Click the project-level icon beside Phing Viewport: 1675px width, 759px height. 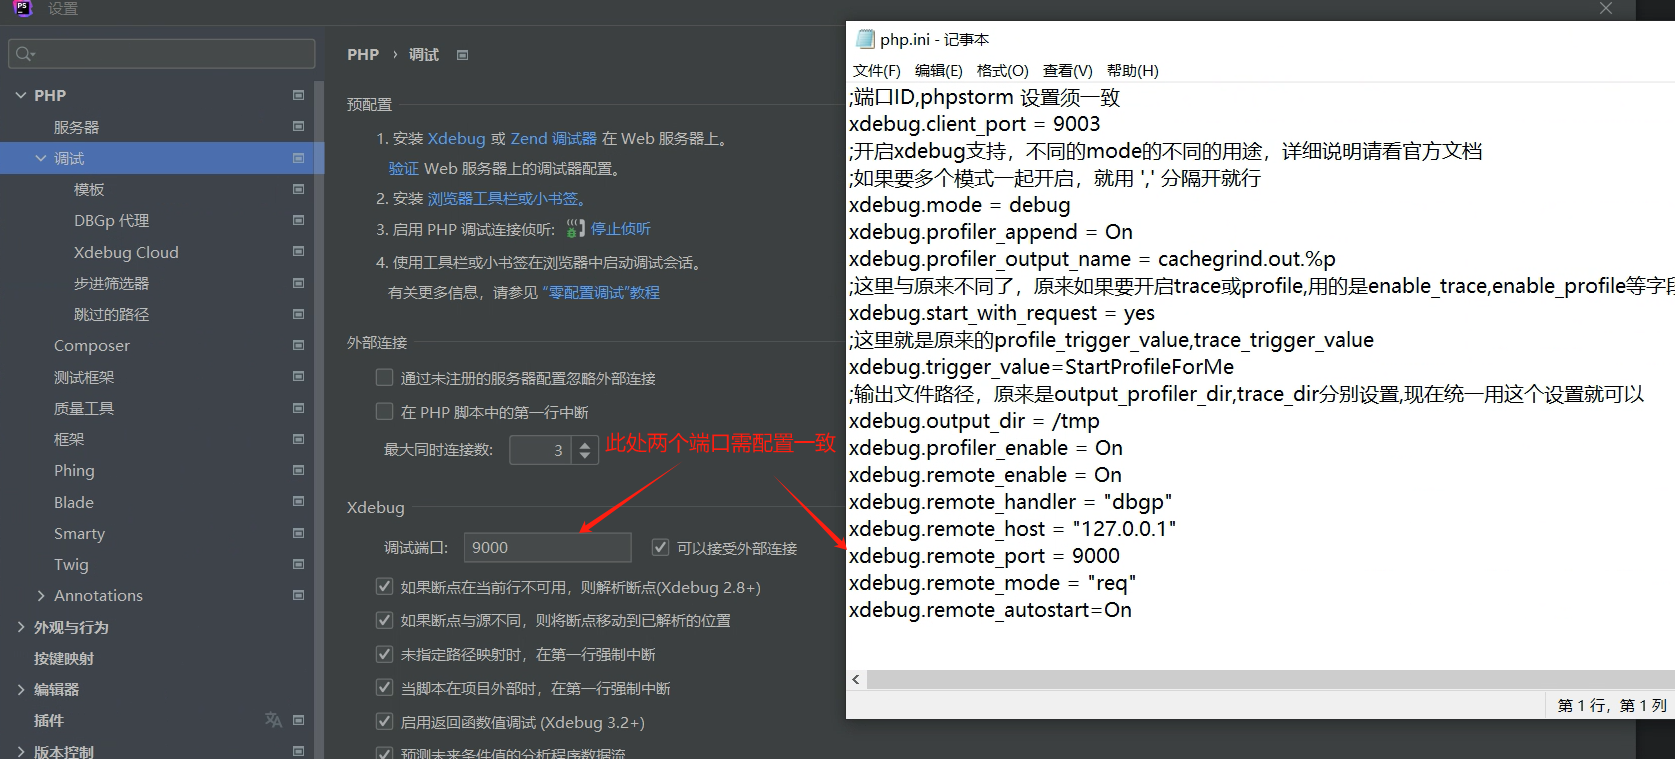[298, 469]
